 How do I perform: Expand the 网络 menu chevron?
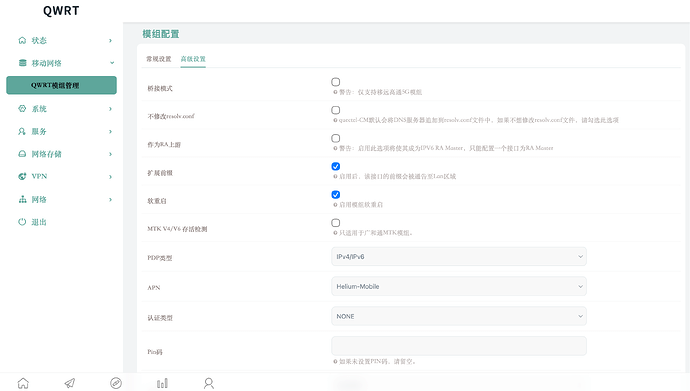(x=110, y=199)
